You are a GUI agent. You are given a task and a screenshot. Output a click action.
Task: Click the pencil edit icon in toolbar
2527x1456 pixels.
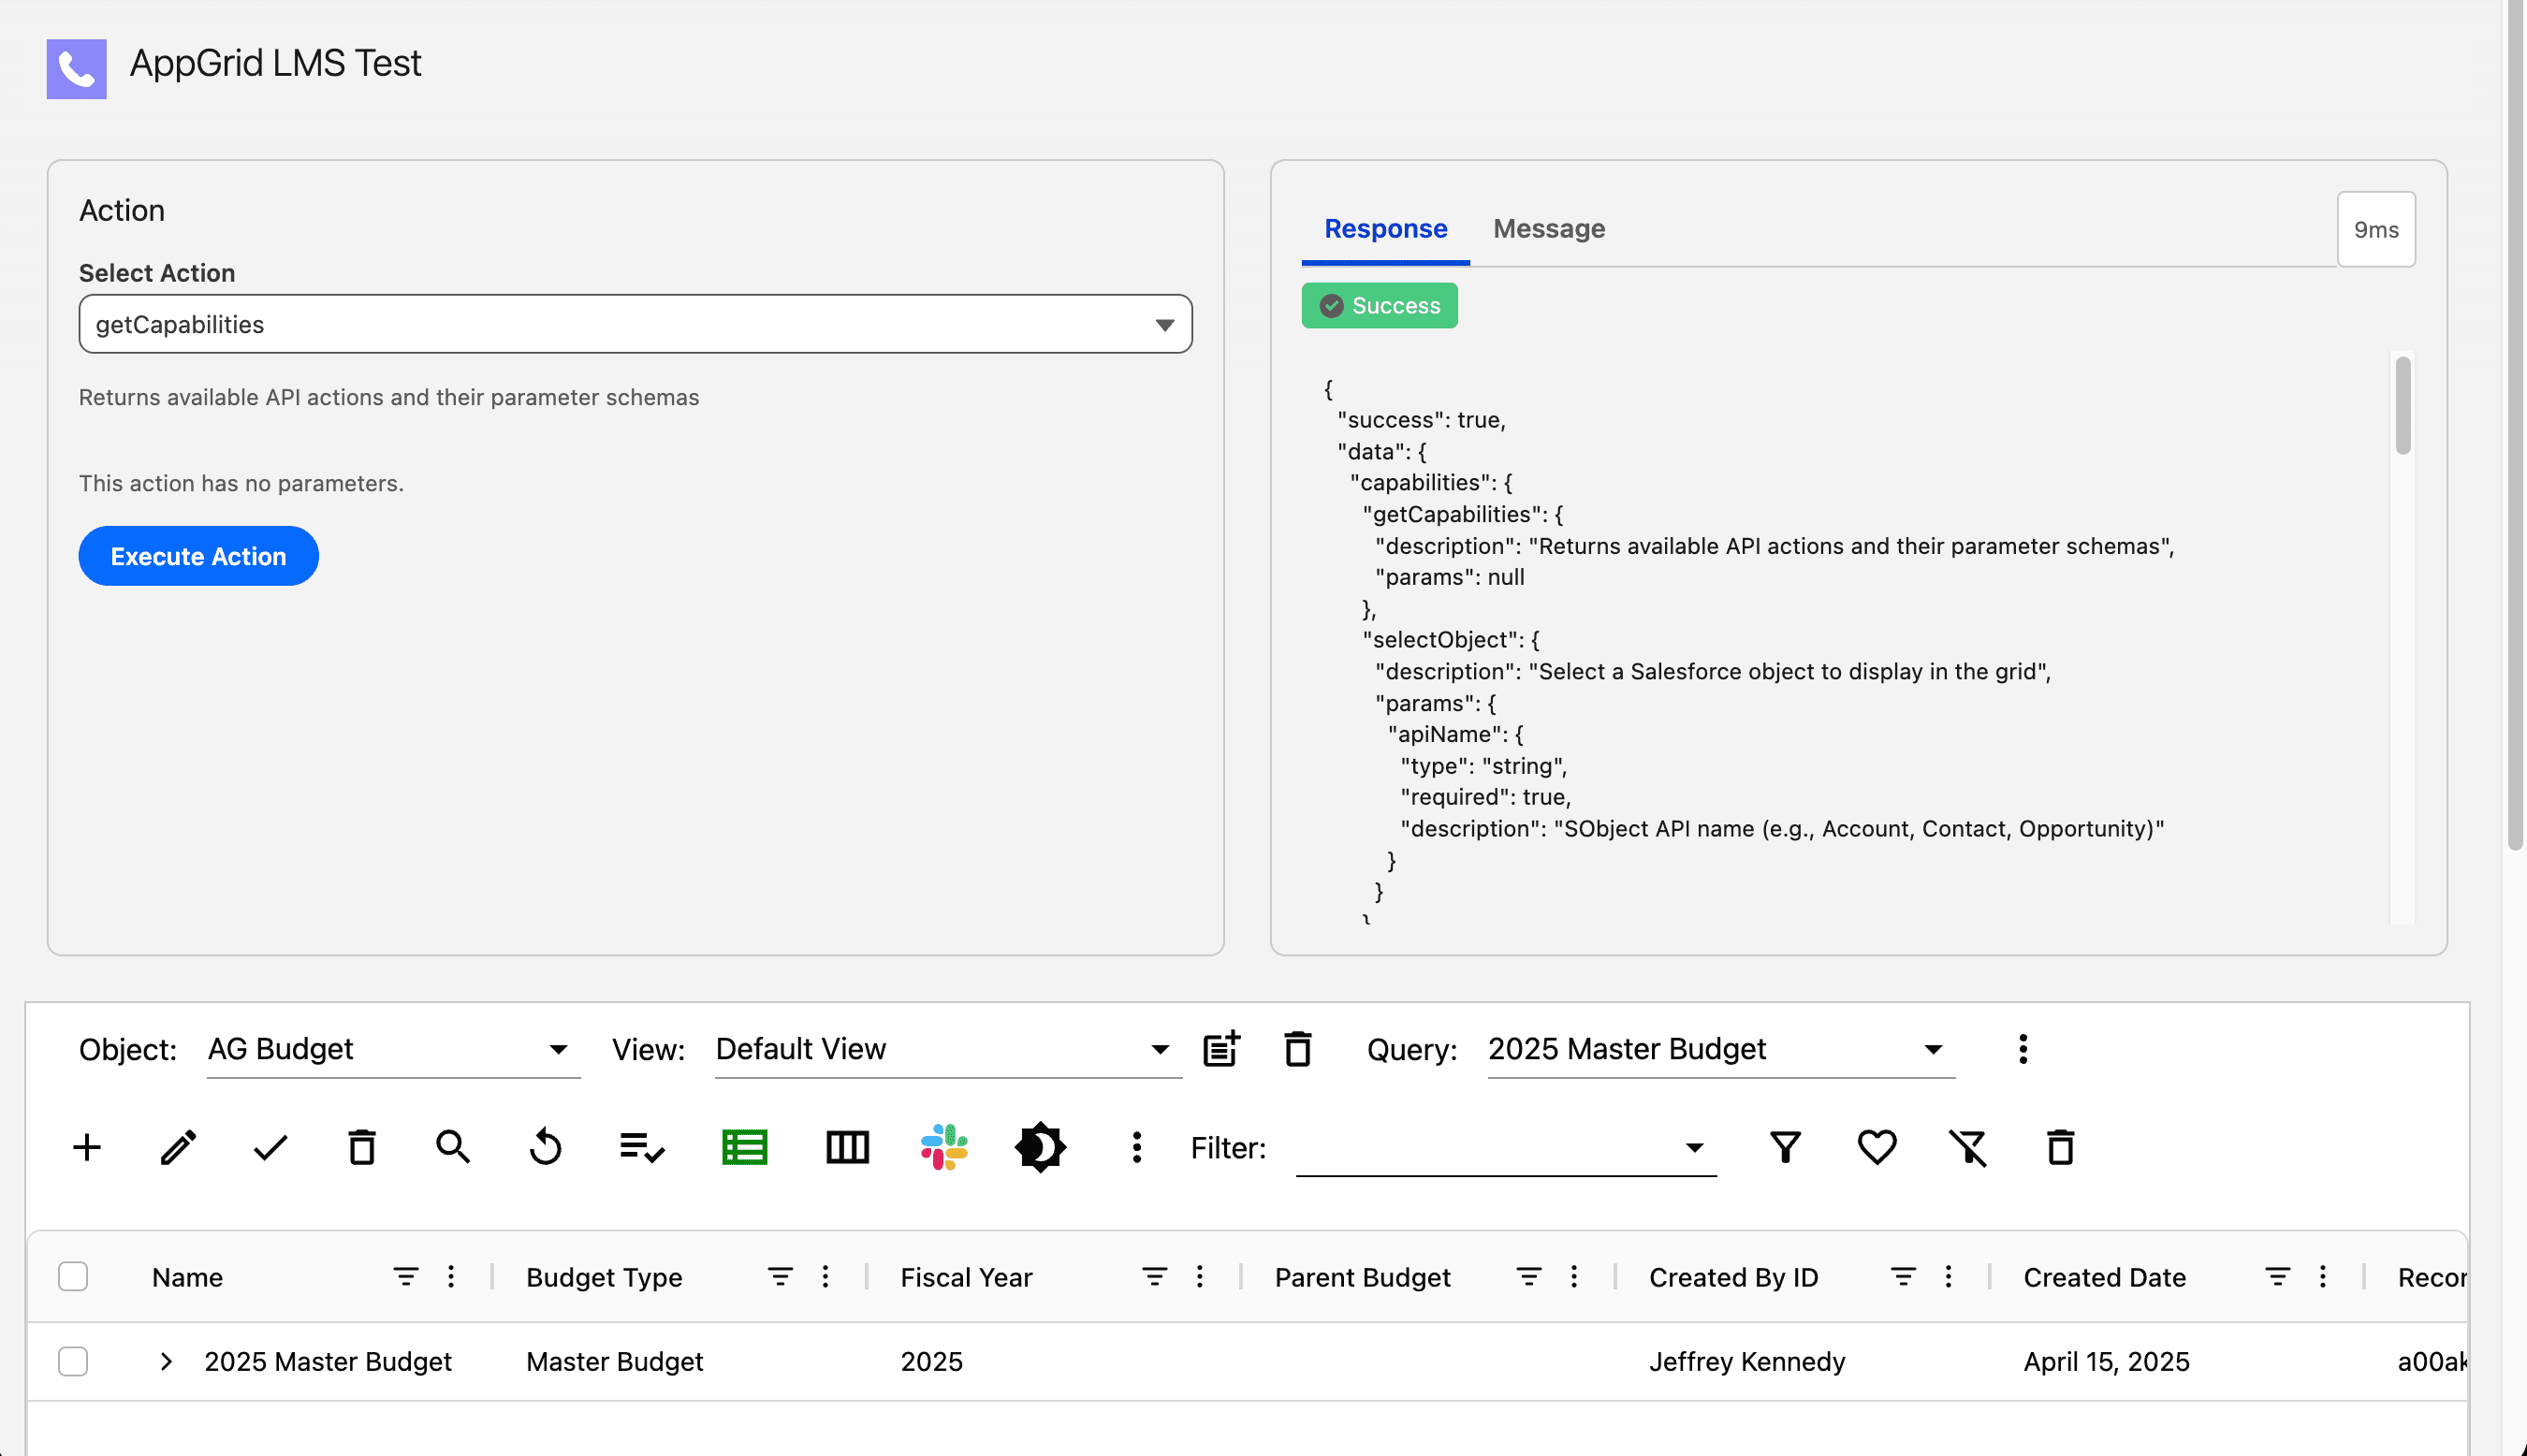tap(179, 1147)
